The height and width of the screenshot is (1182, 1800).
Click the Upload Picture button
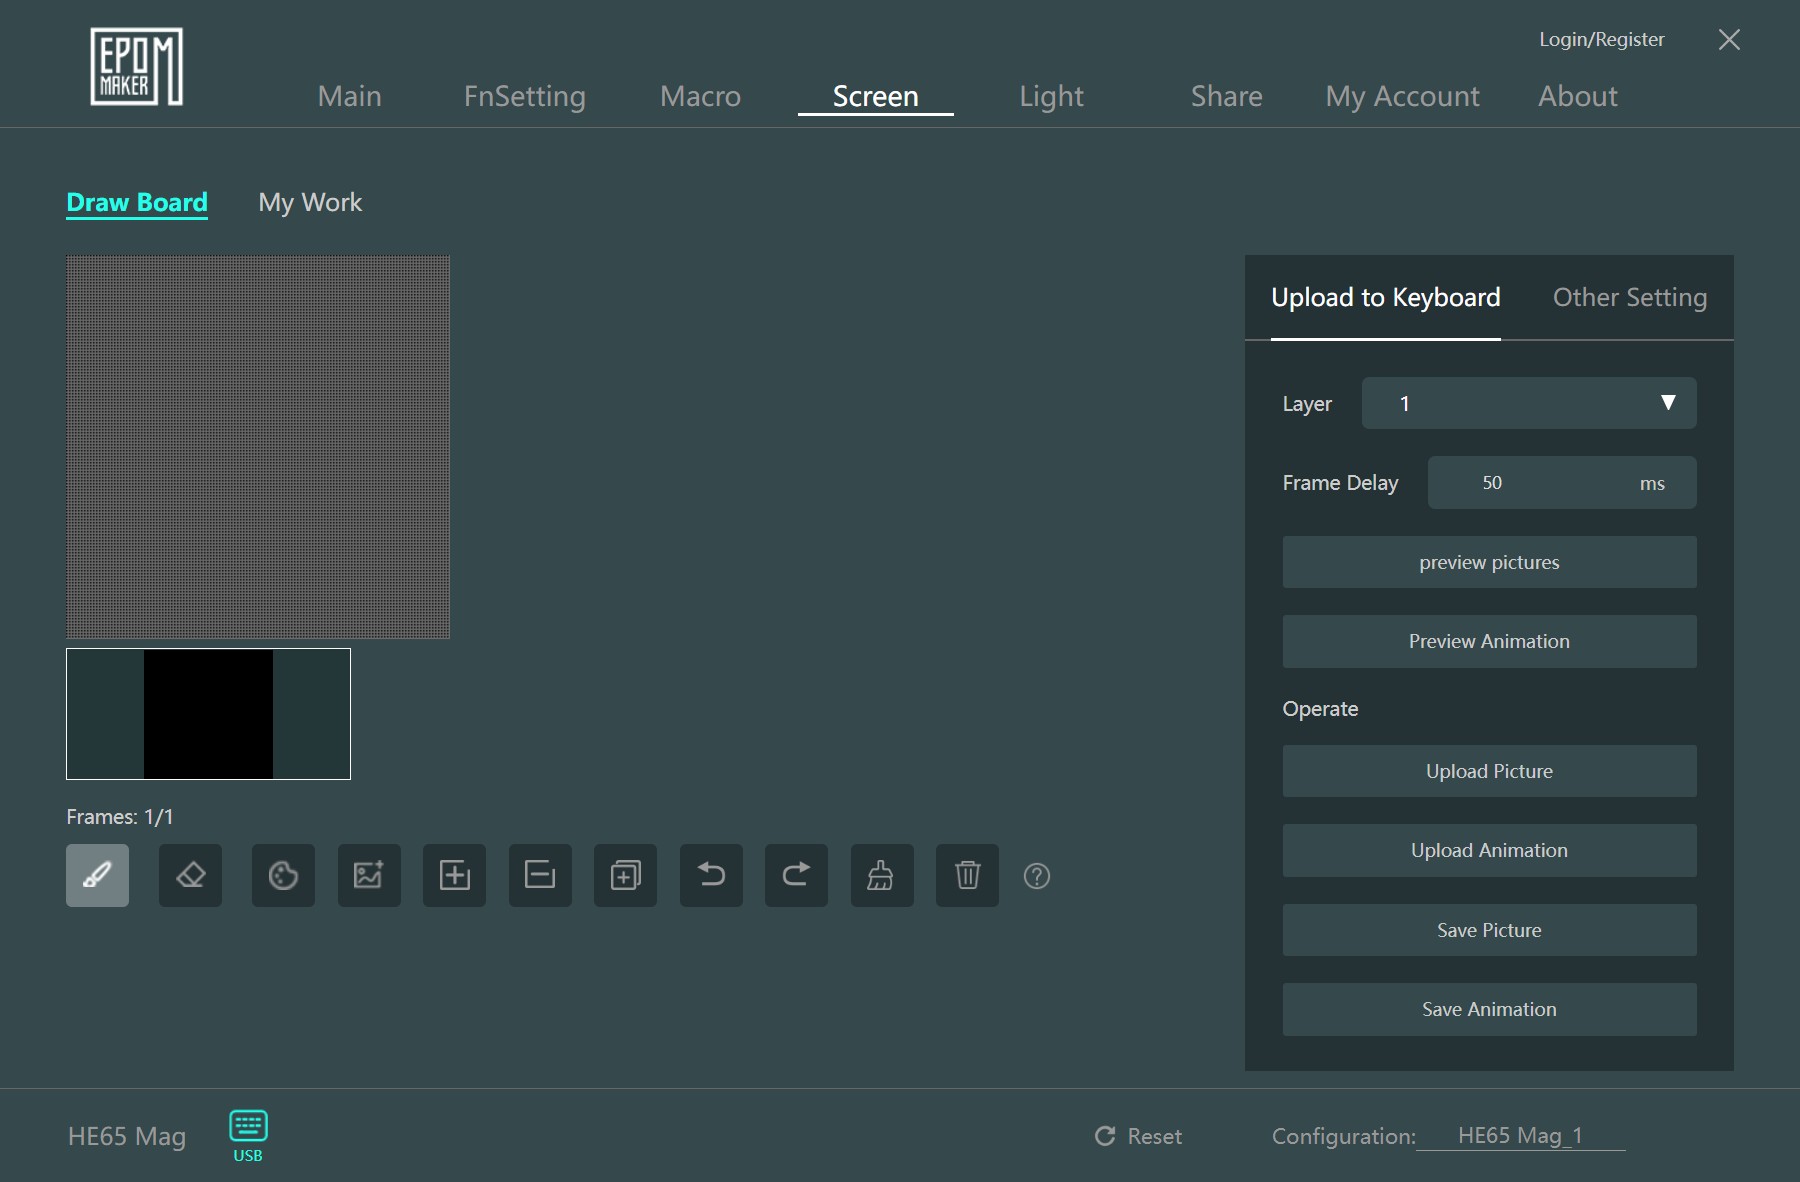(x=1490, y=771)
